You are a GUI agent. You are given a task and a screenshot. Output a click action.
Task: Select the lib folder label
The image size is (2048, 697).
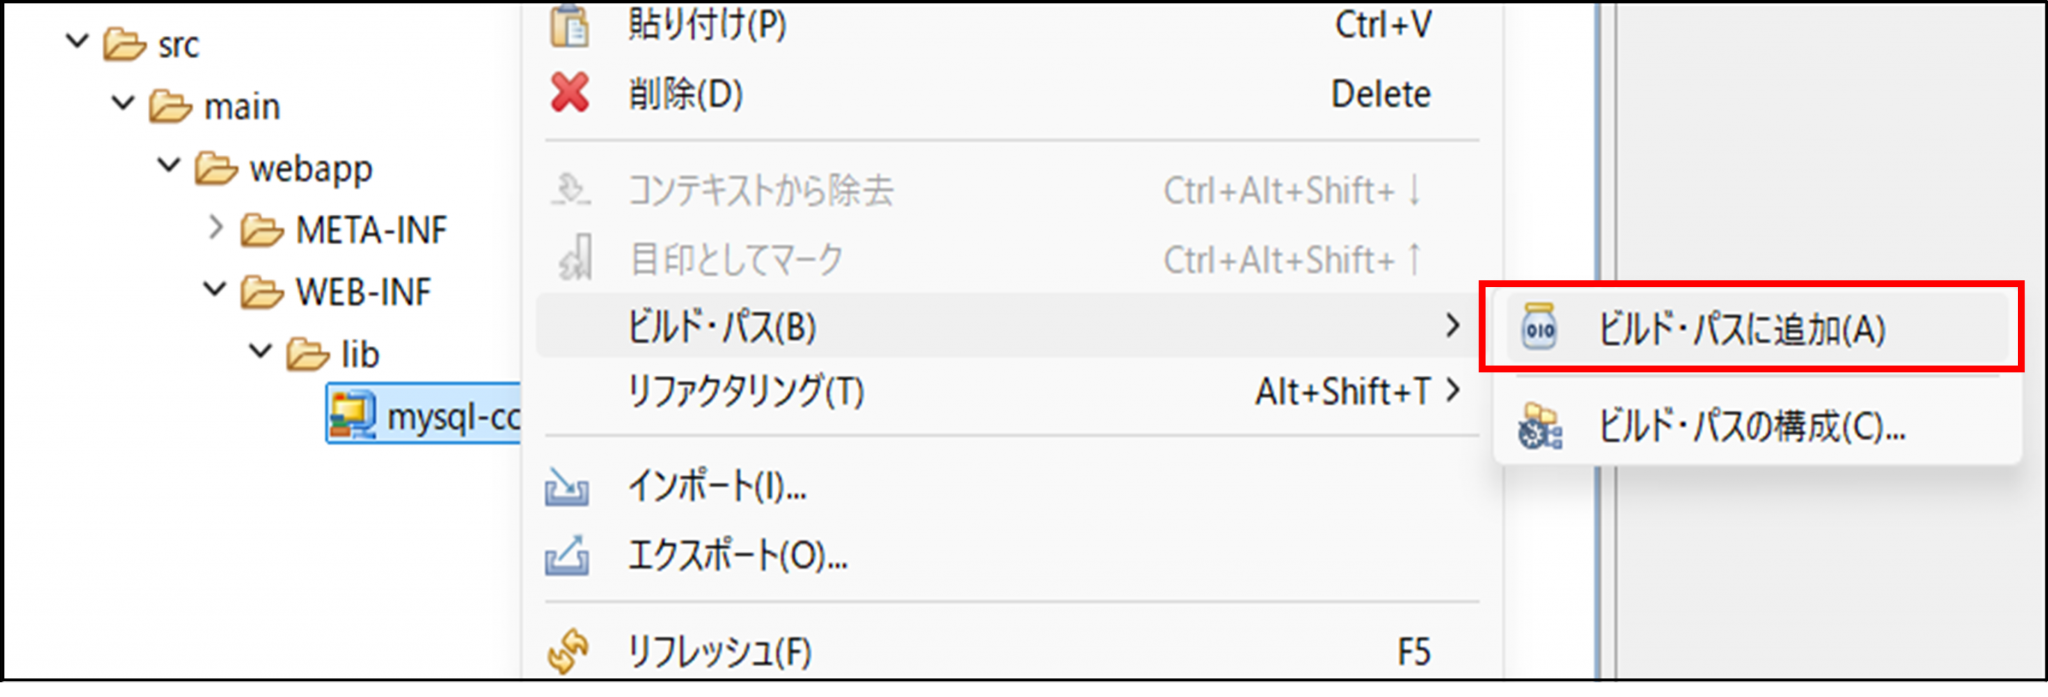click(360, 354)
